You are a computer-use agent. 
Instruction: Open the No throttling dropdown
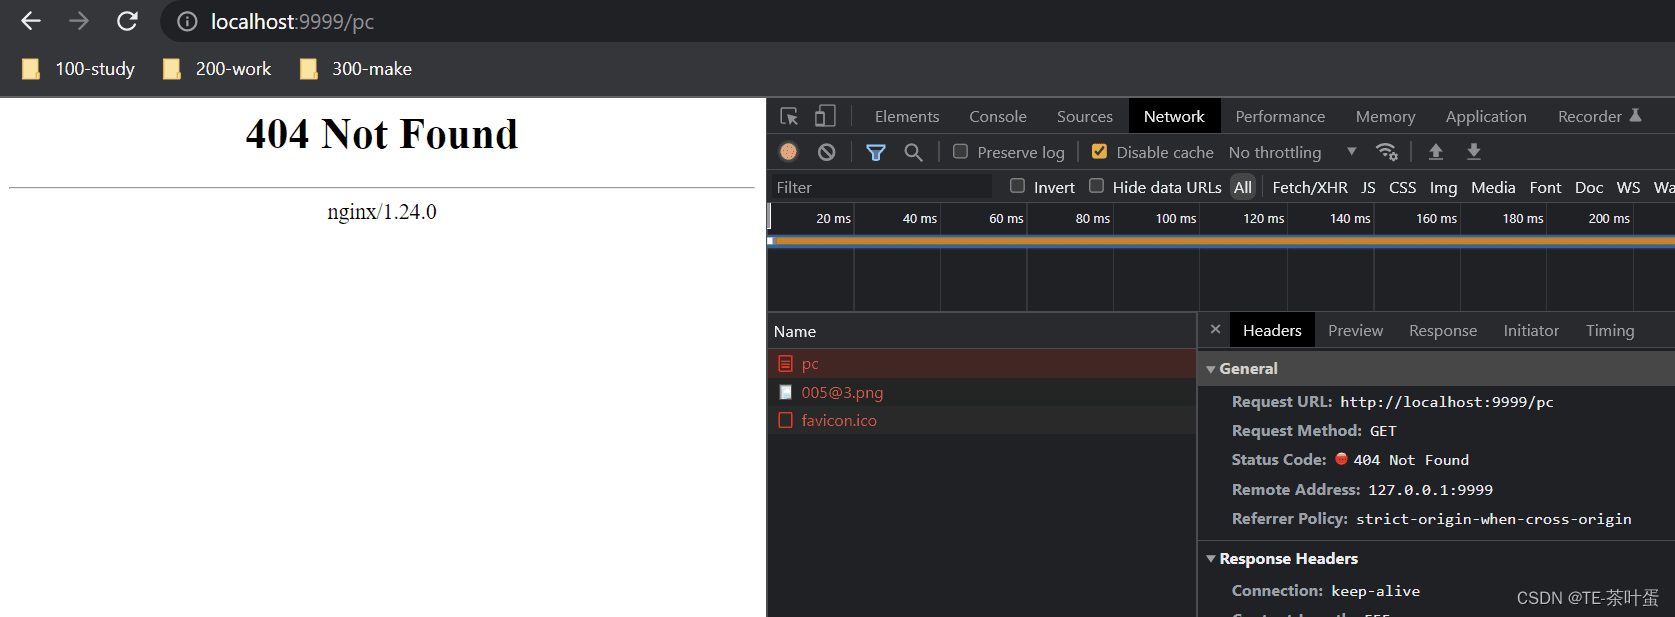click(1292, 152)
